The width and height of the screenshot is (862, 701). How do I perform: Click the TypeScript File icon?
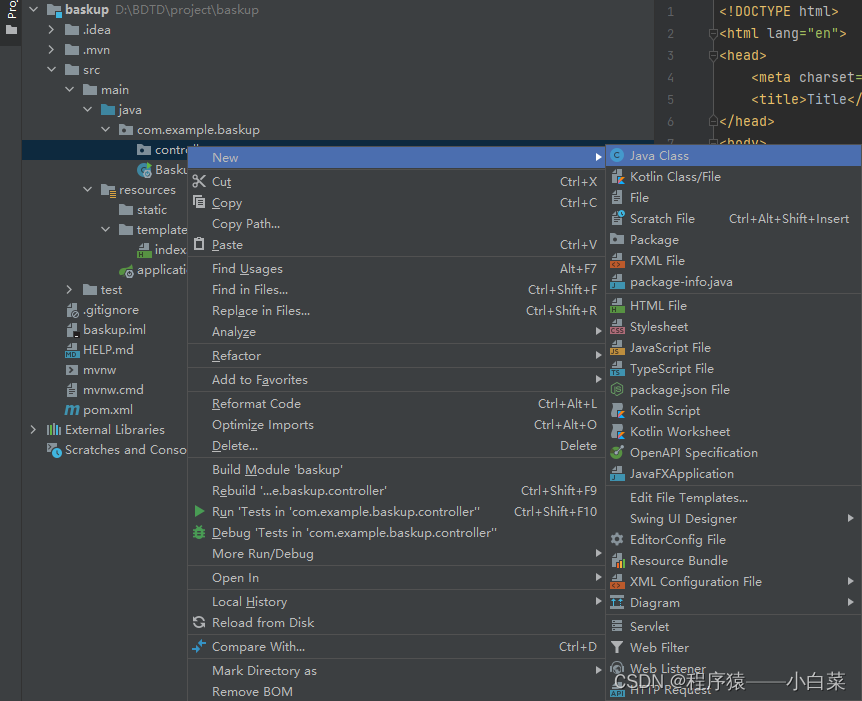point(617,369)
